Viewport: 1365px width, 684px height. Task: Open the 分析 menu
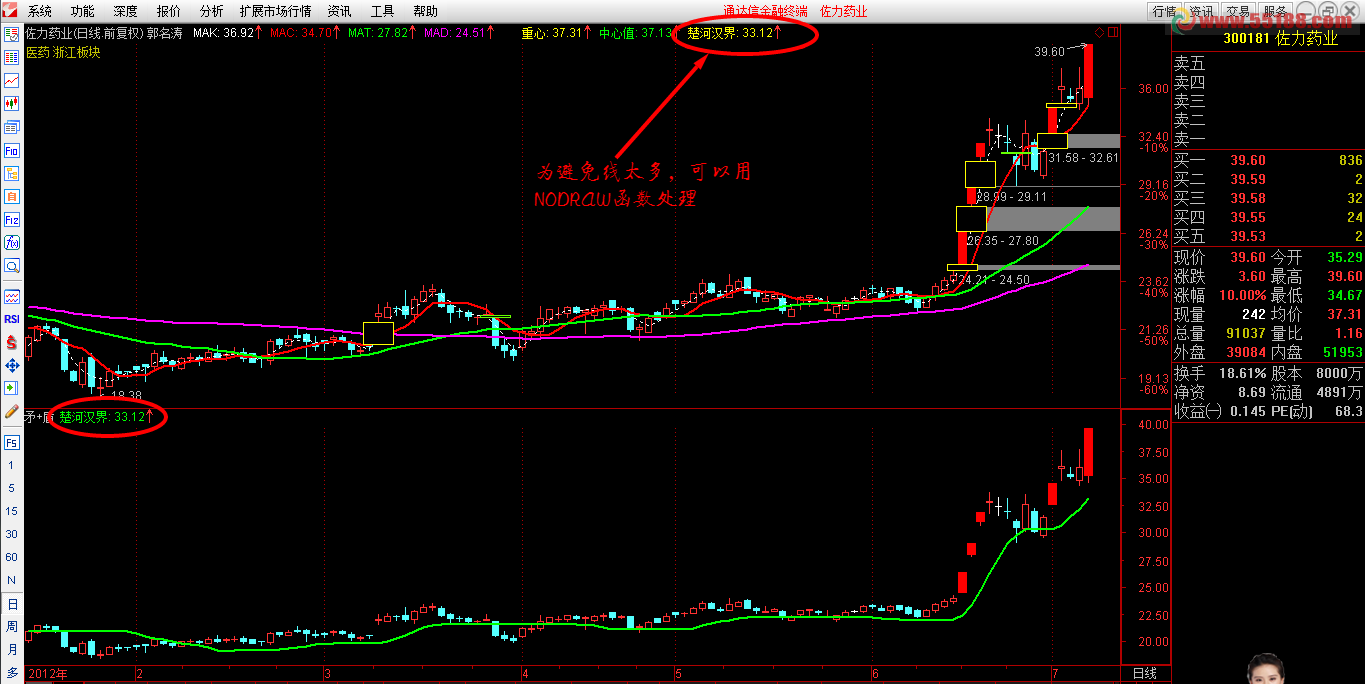click(211, 12)
